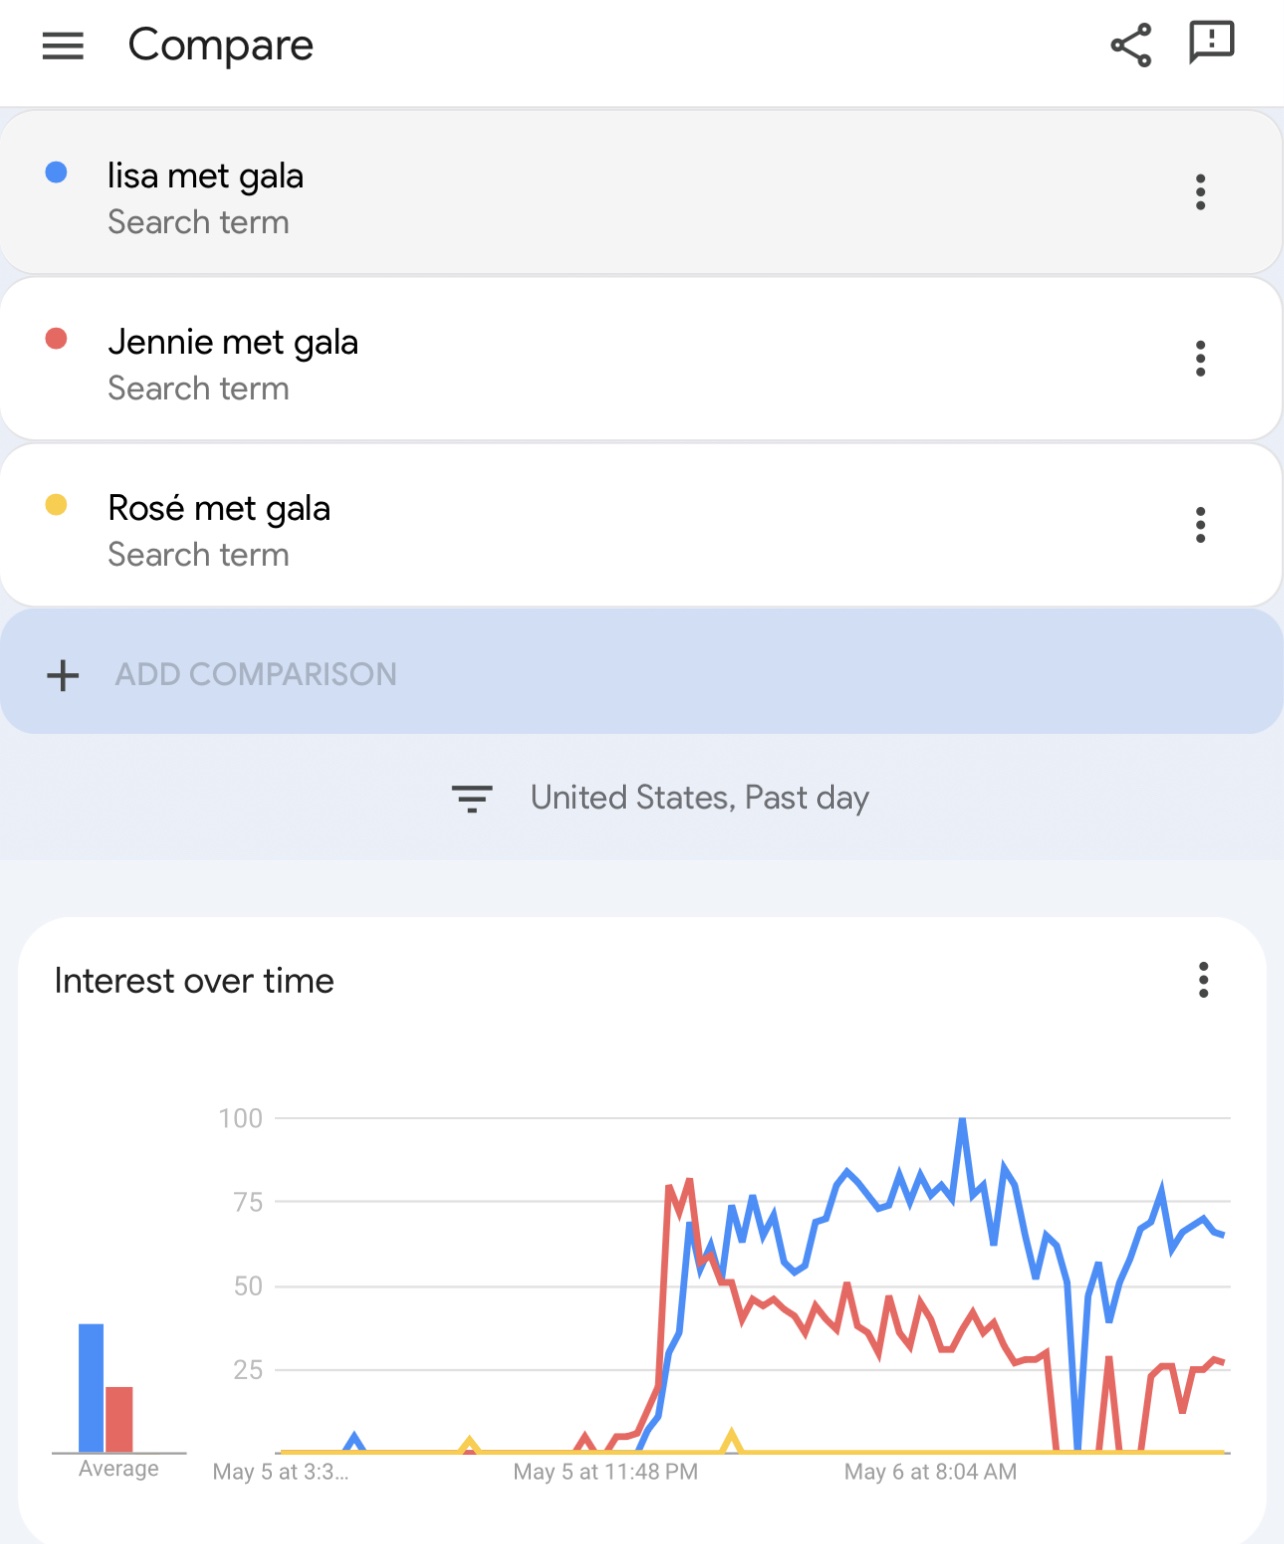1284x1544 pixels.
Task: Click the plus icon to add comparison
Action: 63,675
